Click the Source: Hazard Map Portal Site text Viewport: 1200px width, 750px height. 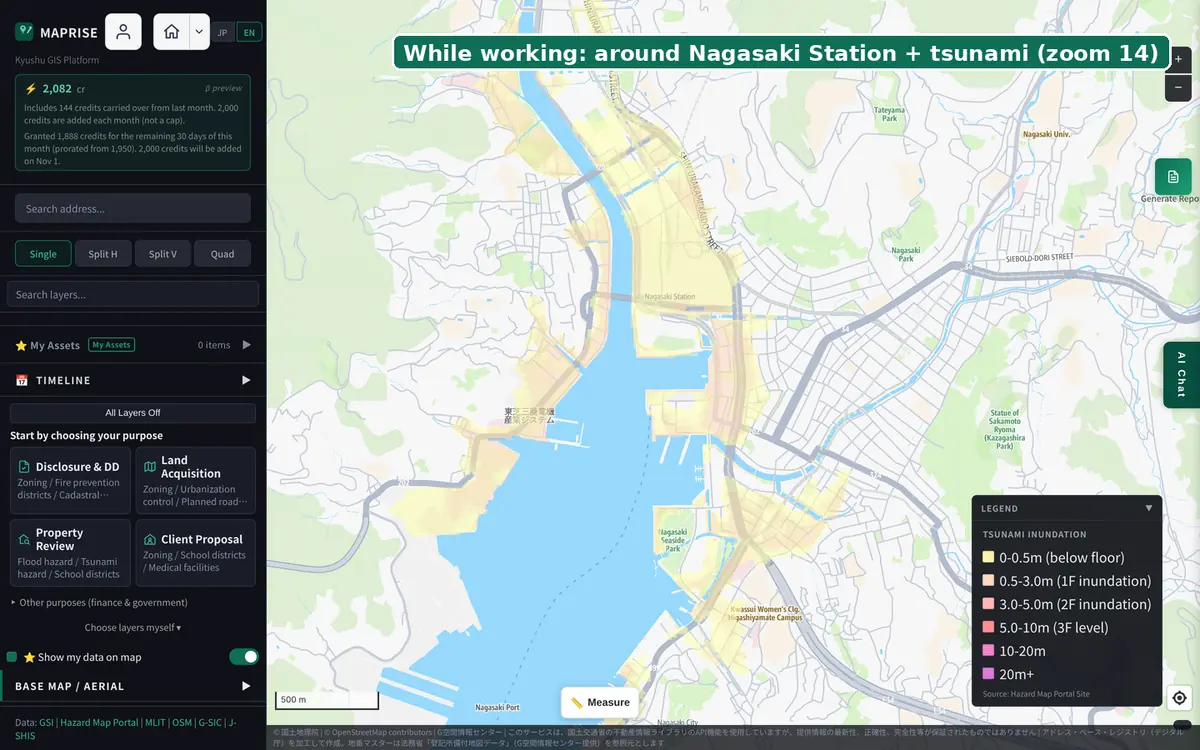[x=1036, y=694]
